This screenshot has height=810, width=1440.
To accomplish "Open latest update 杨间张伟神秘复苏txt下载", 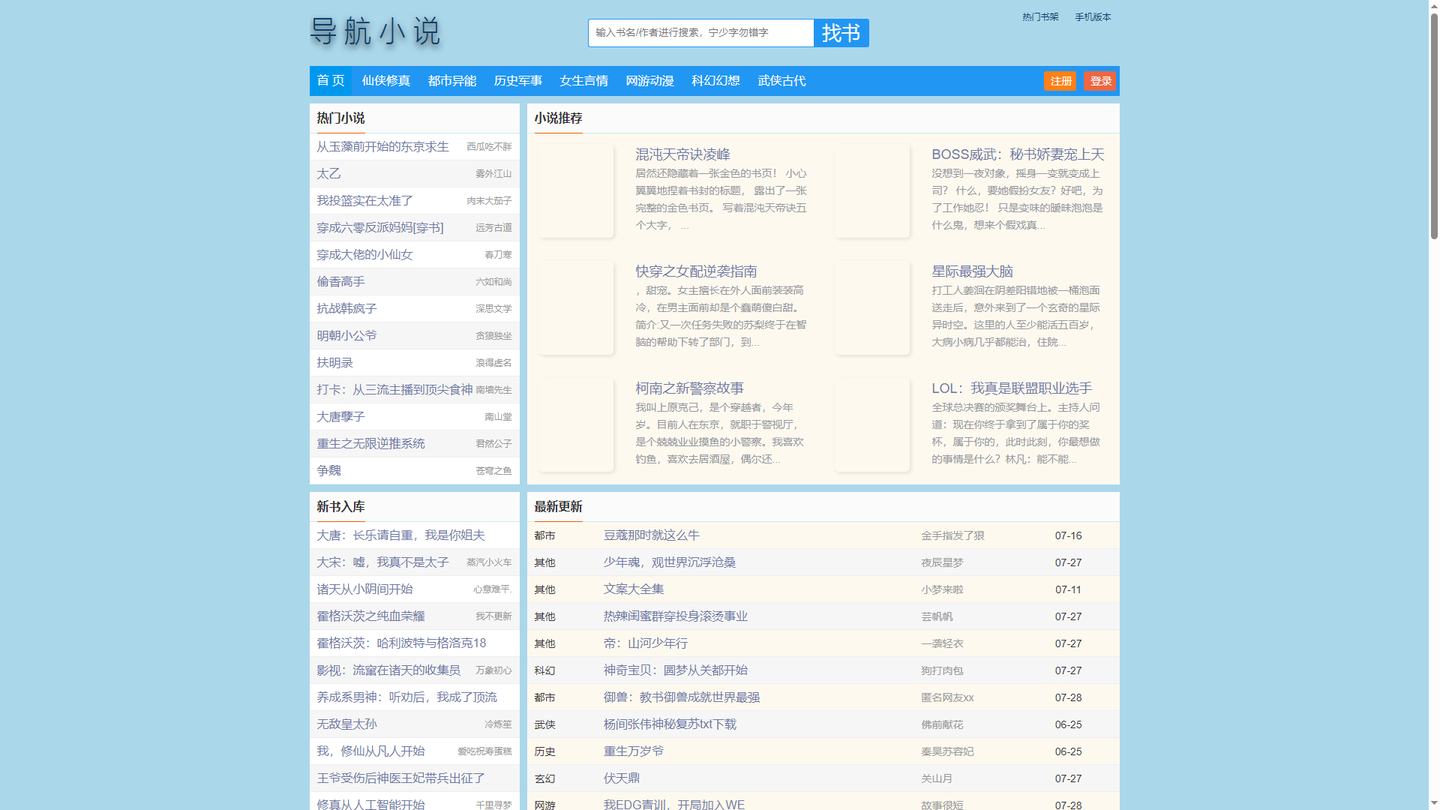I will pos(670,725).
